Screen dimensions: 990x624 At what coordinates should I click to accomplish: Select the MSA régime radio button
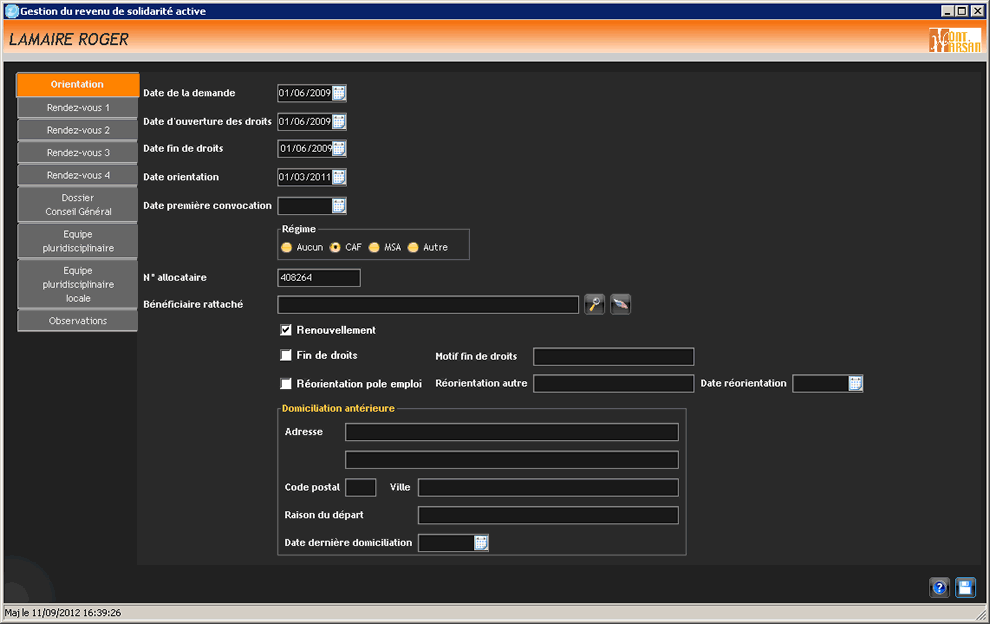[374, 247]
